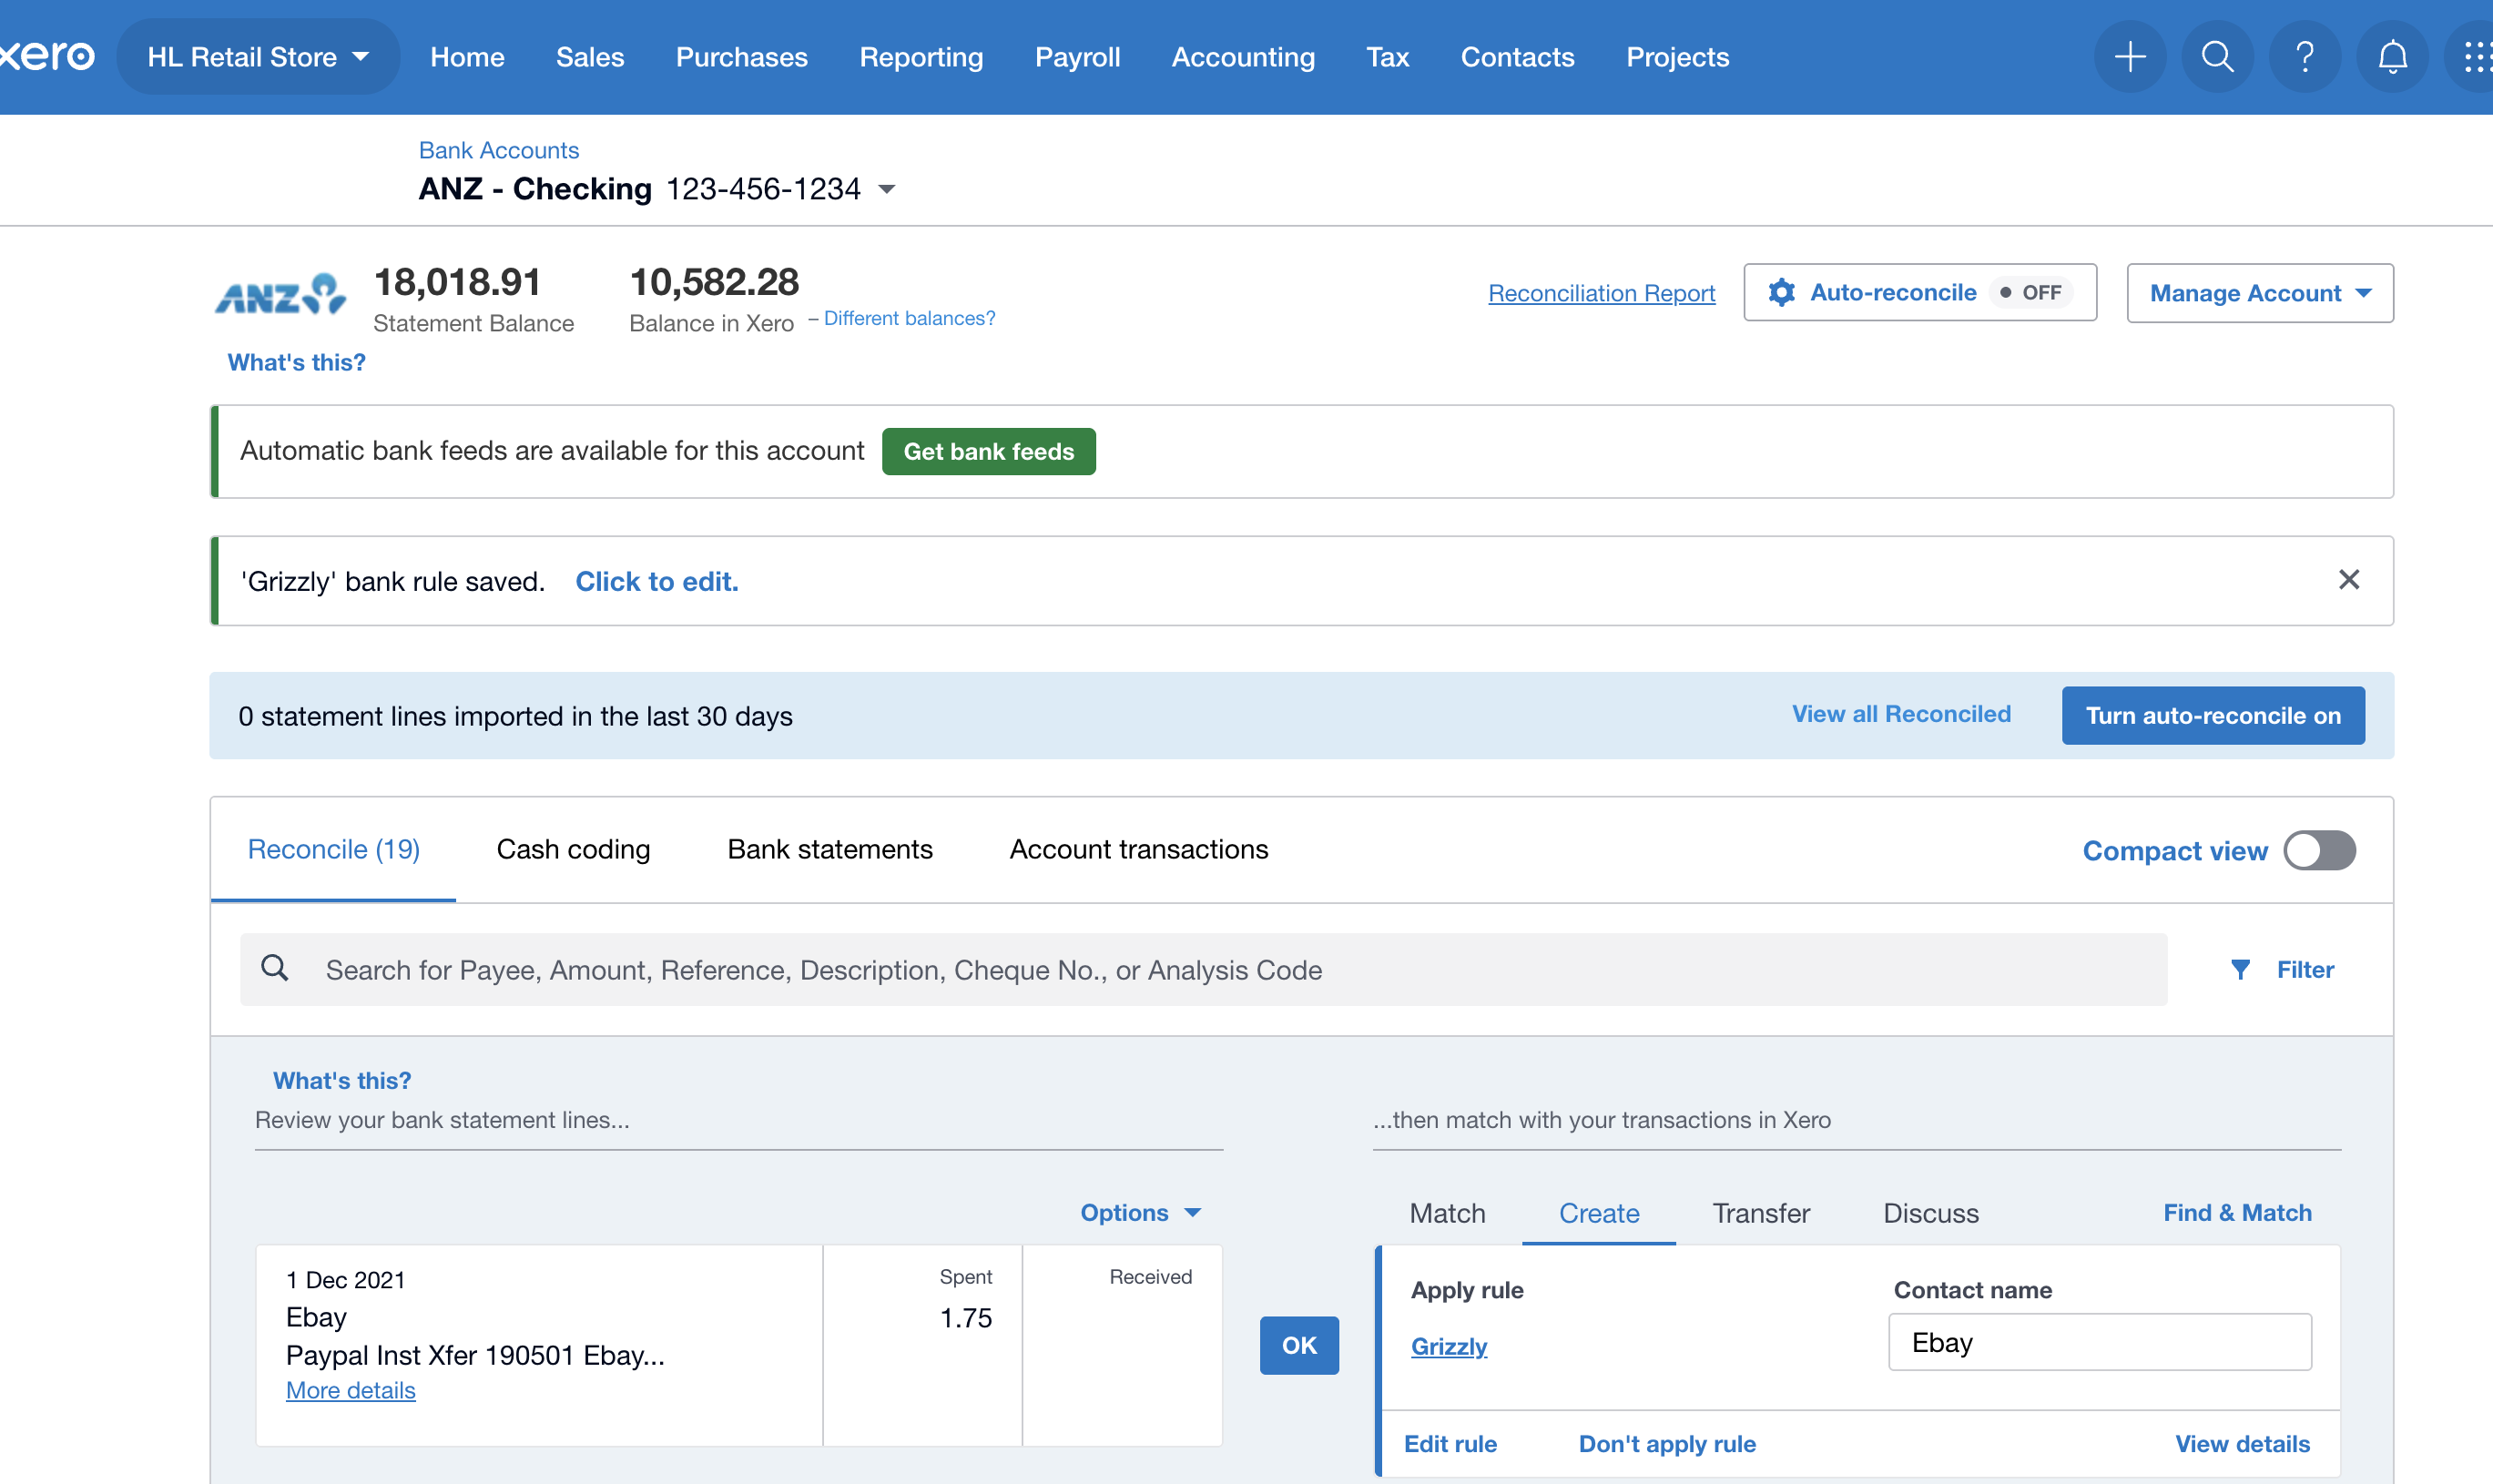2493x1484 pixels.
Task: Click the Xero logo
Action: [x=47, y=56]
